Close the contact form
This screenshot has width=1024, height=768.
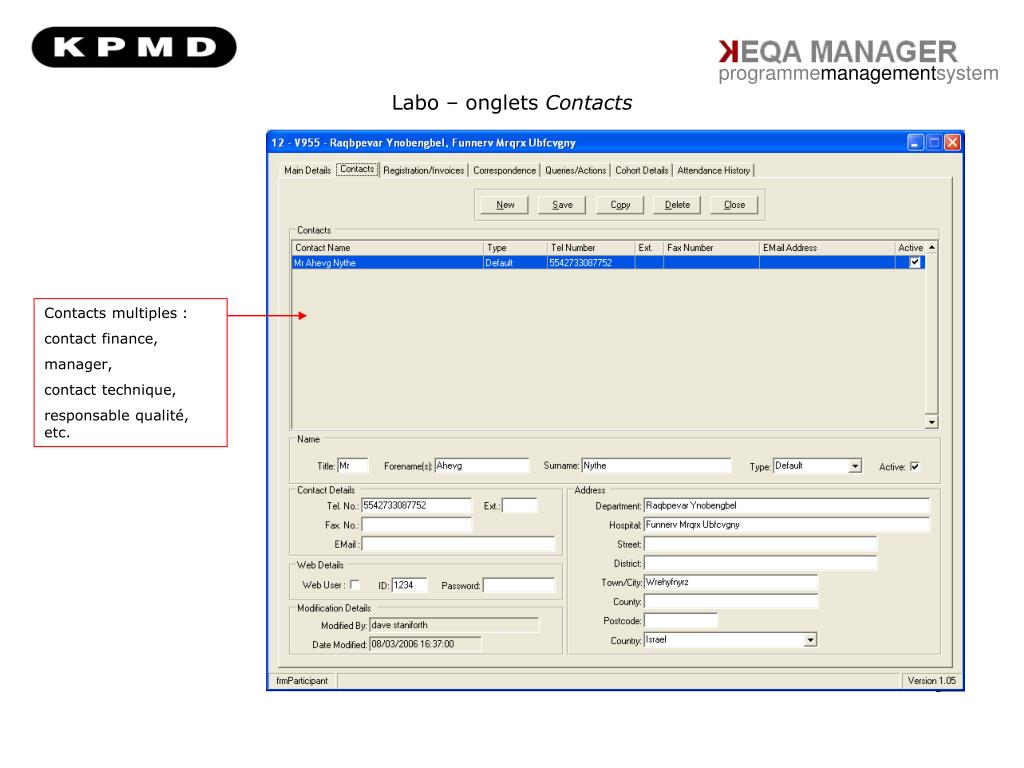point(734,205)
